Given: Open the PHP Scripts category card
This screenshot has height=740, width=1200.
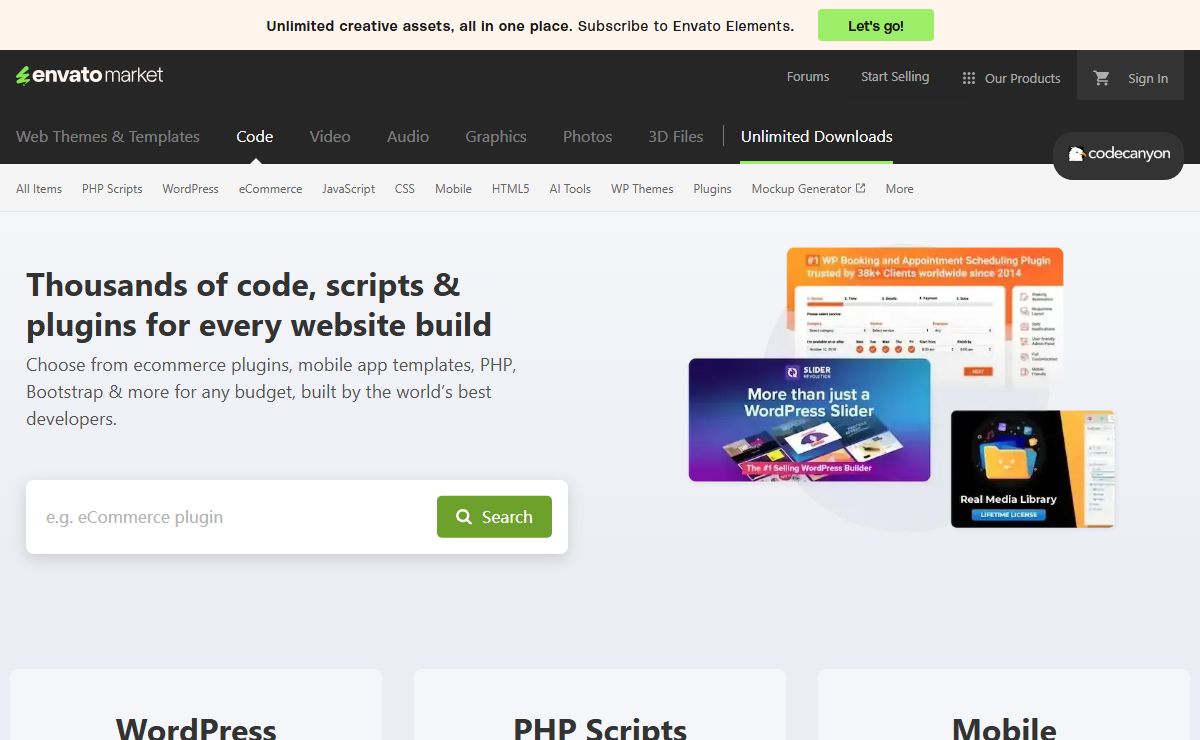Looking at the screenshot, I should tap(600, 705).
